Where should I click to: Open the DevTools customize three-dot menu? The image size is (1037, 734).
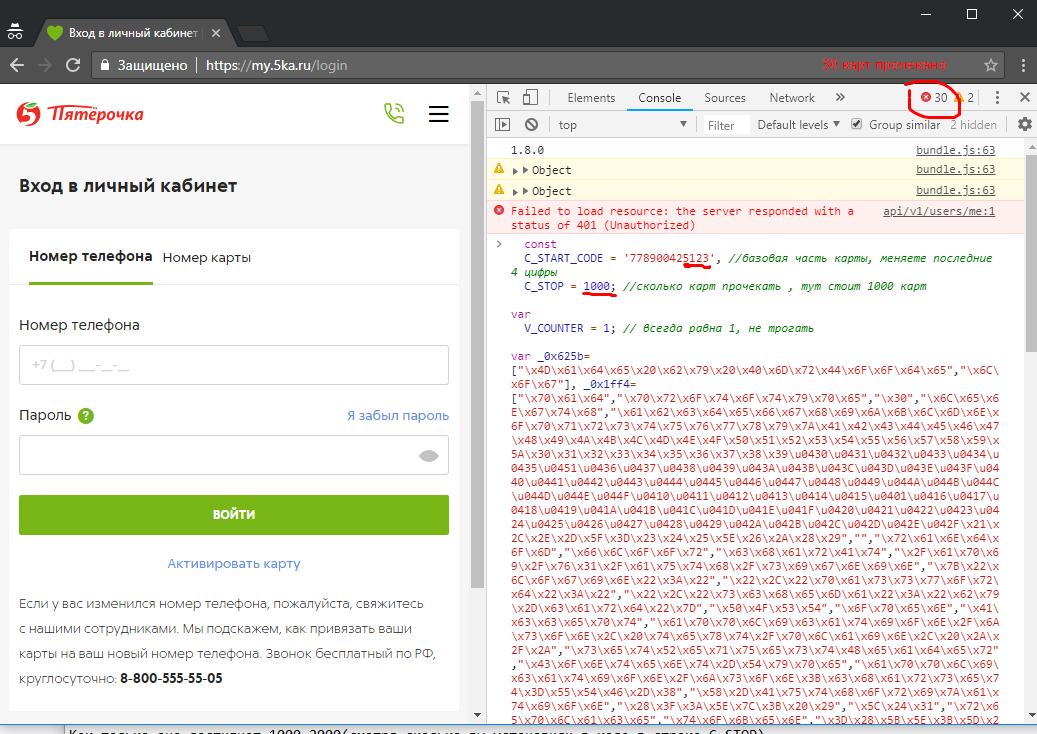(997, 98)
